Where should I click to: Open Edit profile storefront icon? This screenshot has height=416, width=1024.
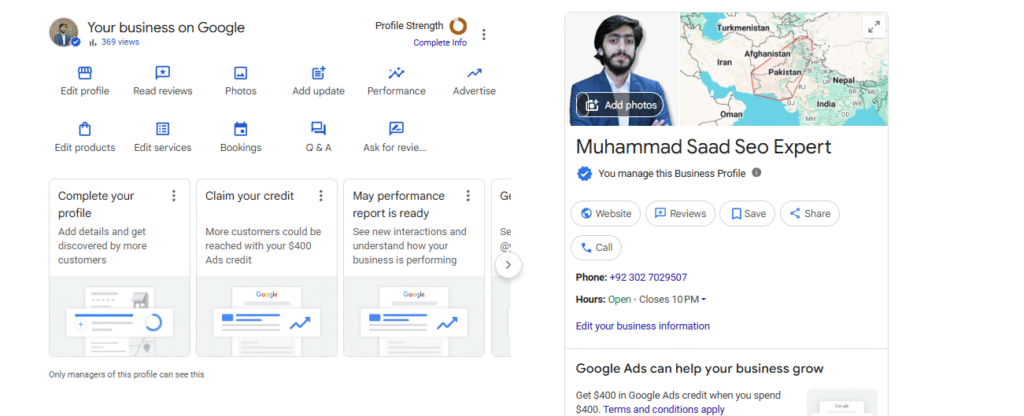pos(85,72)
